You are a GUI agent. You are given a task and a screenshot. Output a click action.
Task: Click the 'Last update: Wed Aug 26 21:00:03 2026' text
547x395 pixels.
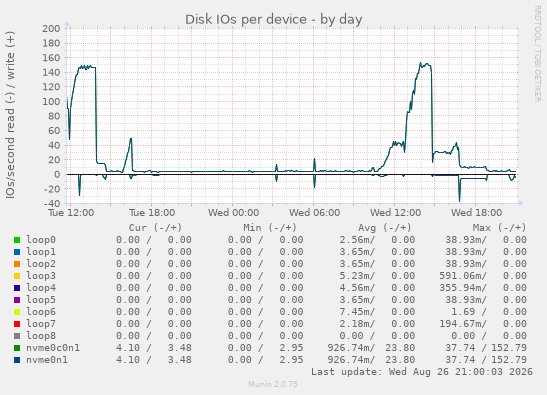tap(422, 372)
